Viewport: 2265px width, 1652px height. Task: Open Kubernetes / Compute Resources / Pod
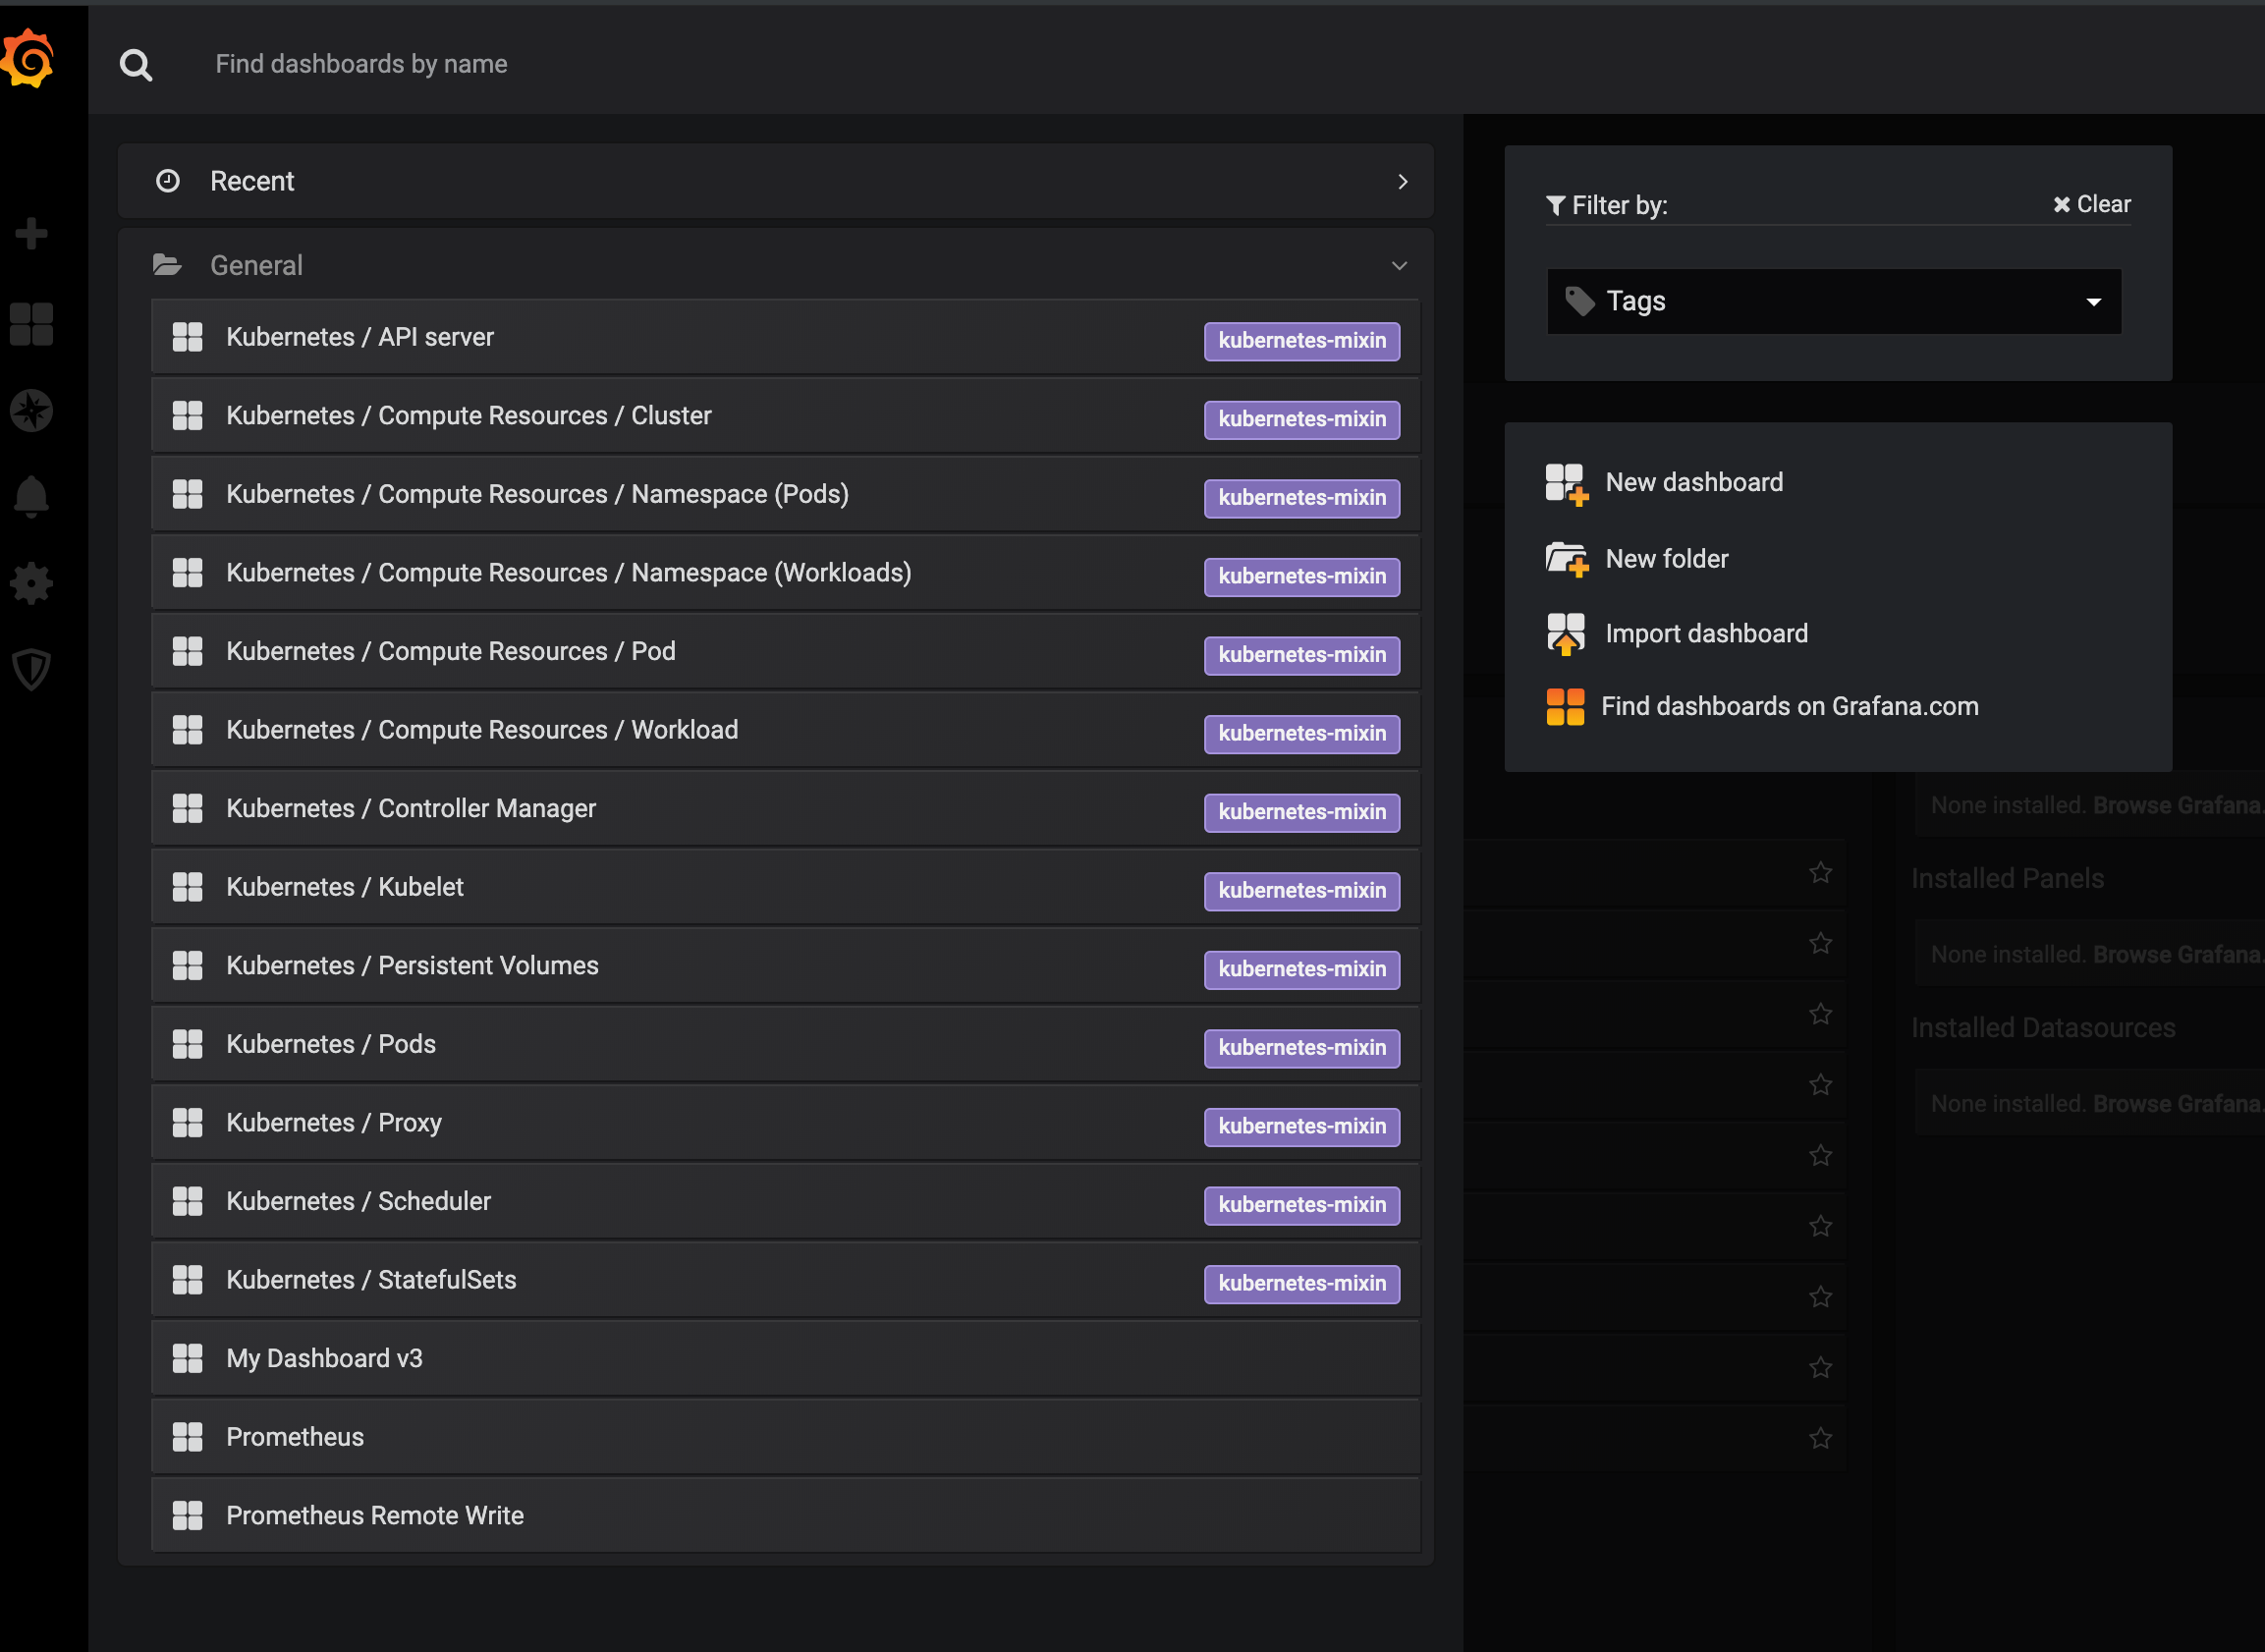click(785, 651)
